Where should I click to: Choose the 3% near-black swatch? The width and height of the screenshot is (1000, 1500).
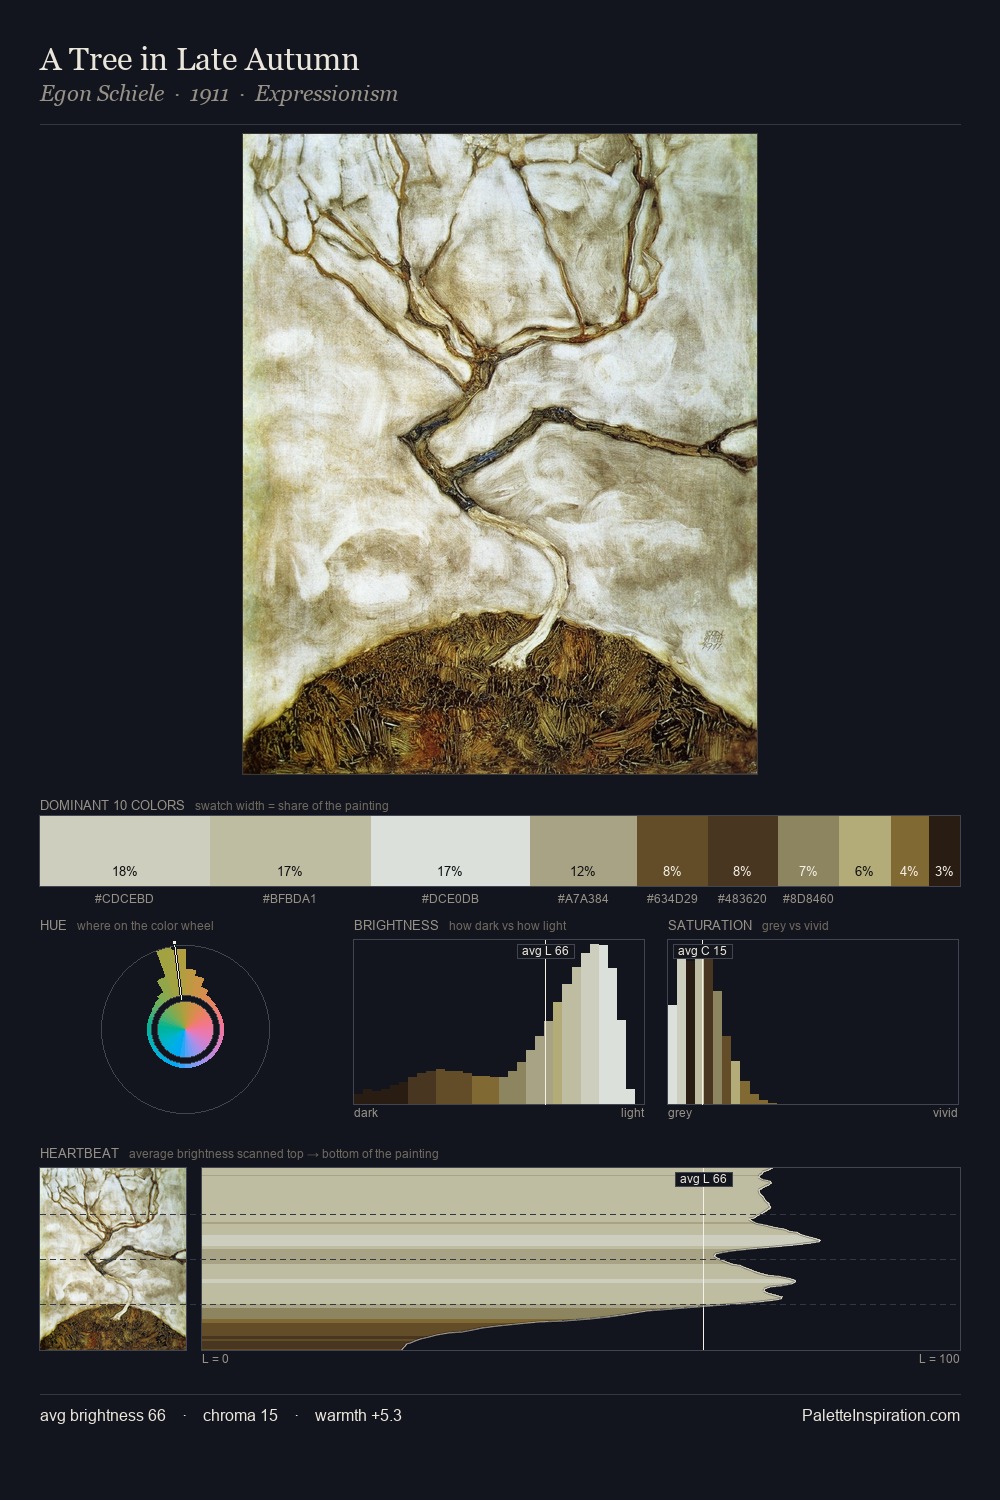click(x=944, y=851)
